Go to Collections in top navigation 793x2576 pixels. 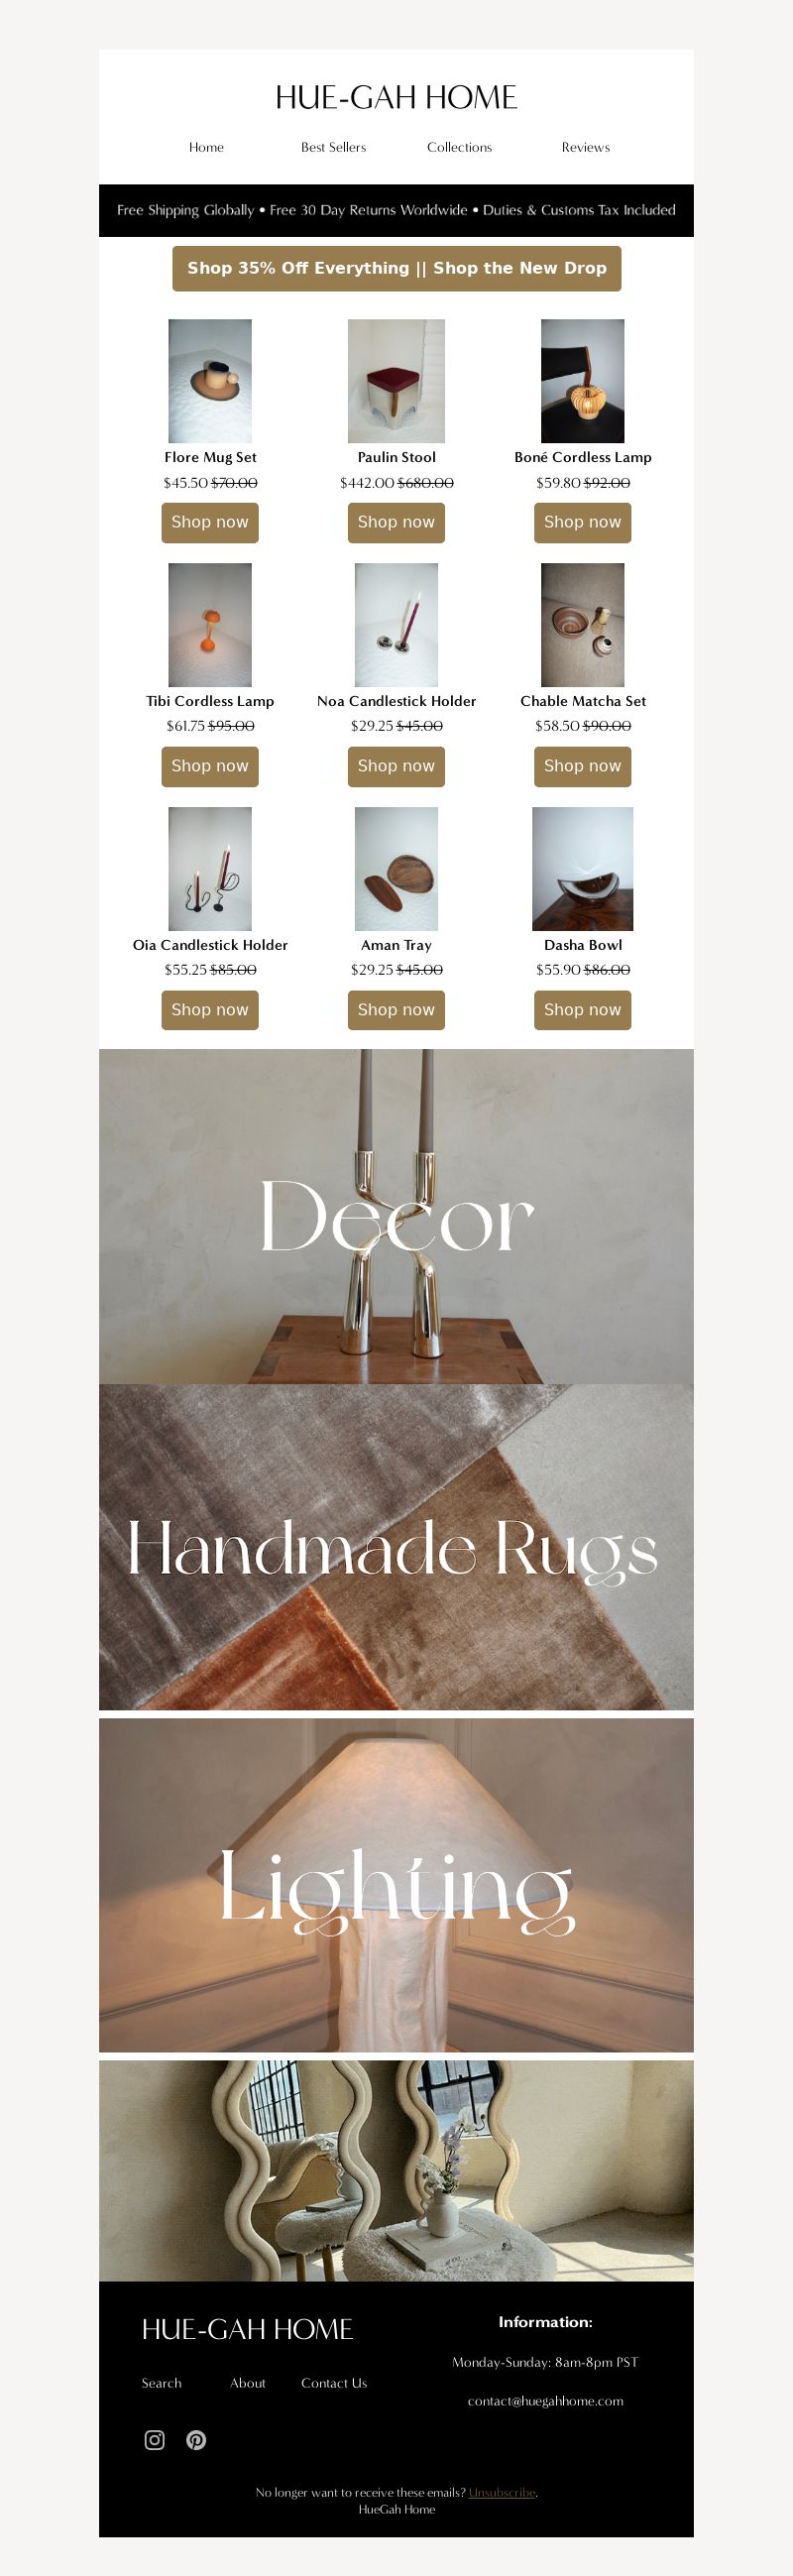click(x=459, y=147)
